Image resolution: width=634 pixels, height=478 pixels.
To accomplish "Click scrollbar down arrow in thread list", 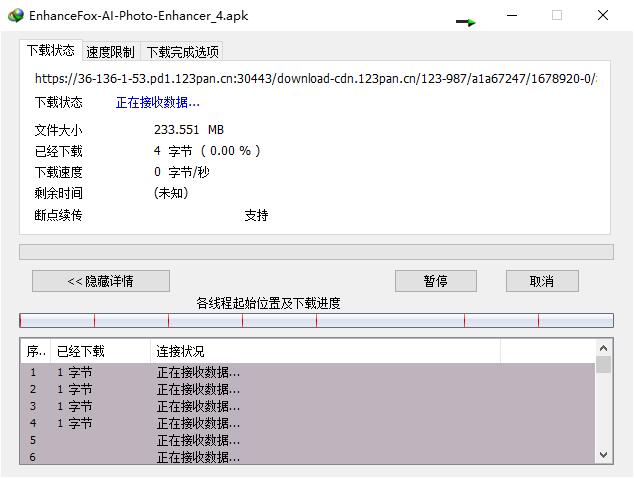I will click(x=603, y=455).
